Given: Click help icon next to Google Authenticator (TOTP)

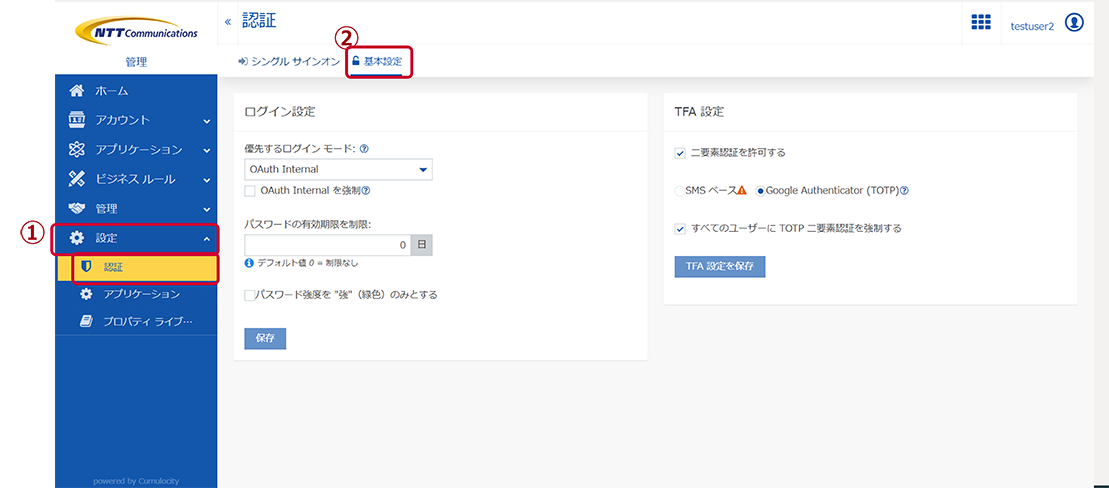Looking at the screenshot, I should (904, 190).
